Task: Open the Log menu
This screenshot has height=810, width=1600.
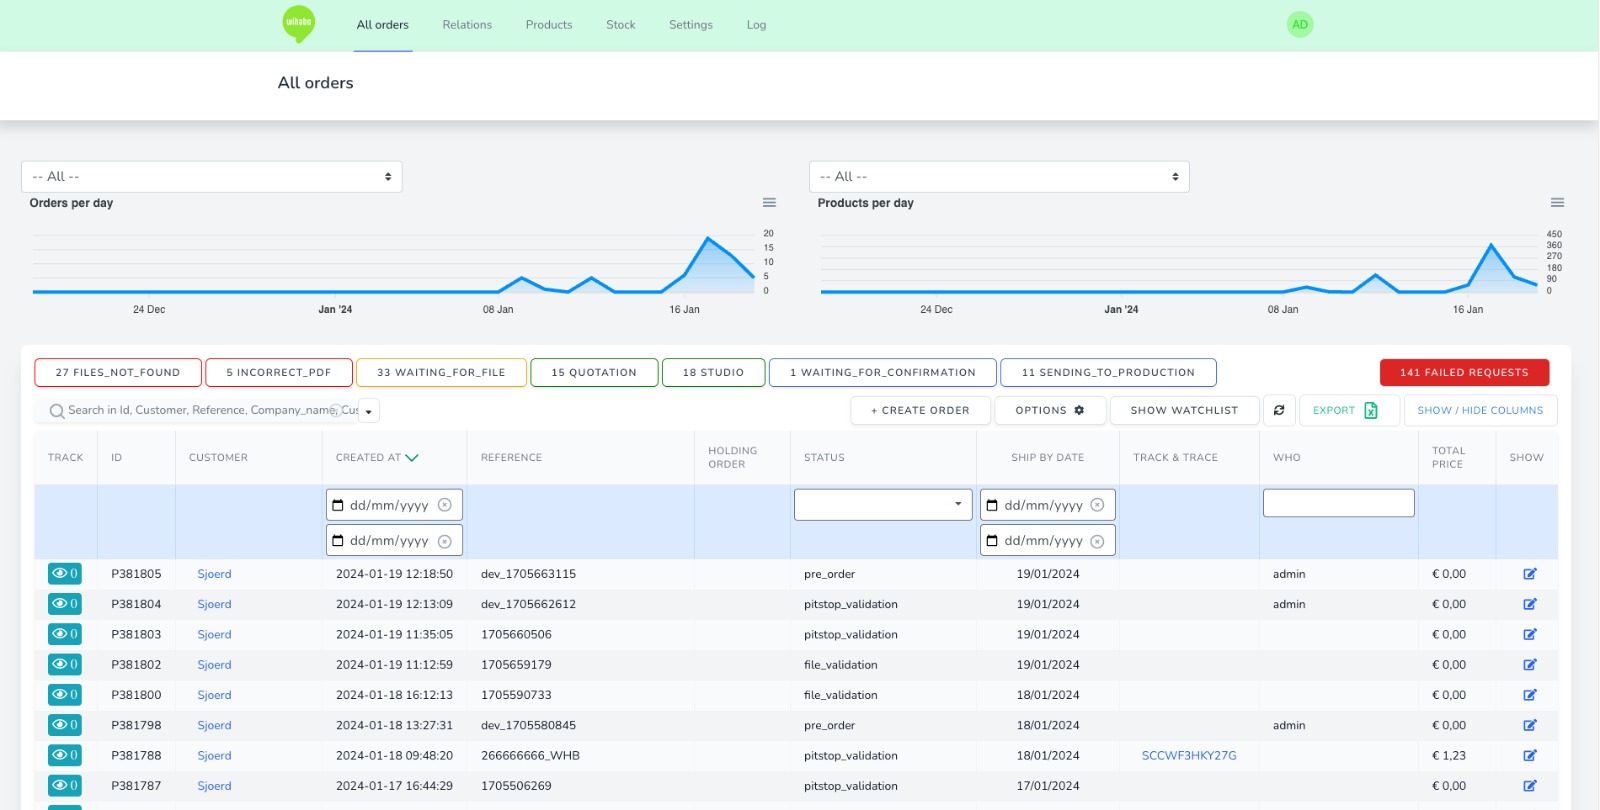Action: tap(756, 25)
